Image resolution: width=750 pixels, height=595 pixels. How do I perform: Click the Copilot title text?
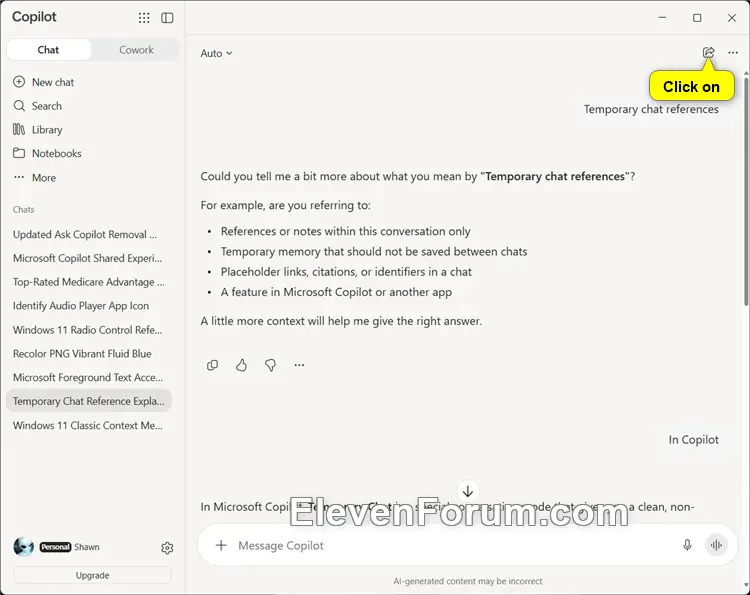click(34, 17)
